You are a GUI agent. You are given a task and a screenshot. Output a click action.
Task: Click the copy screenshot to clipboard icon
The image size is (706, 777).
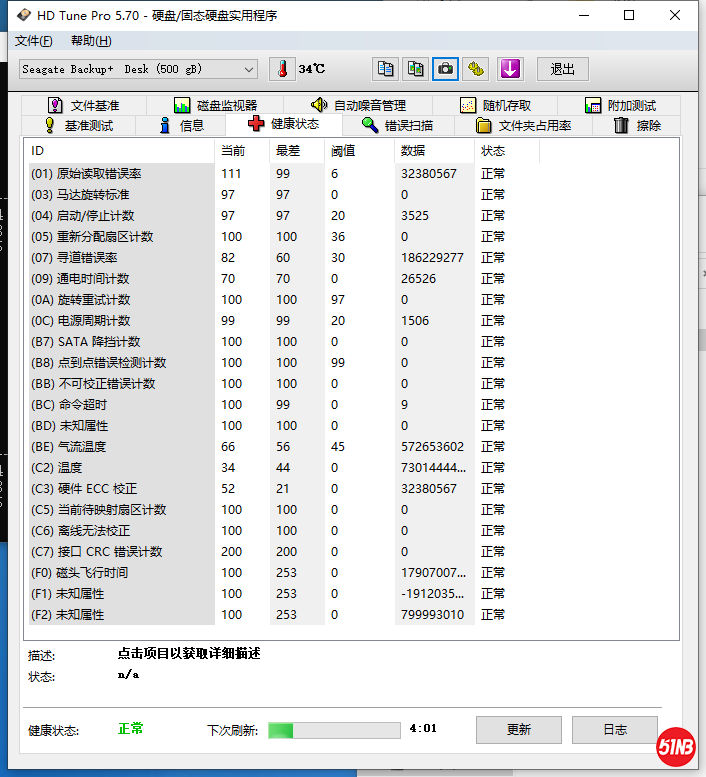click(414, 69)
